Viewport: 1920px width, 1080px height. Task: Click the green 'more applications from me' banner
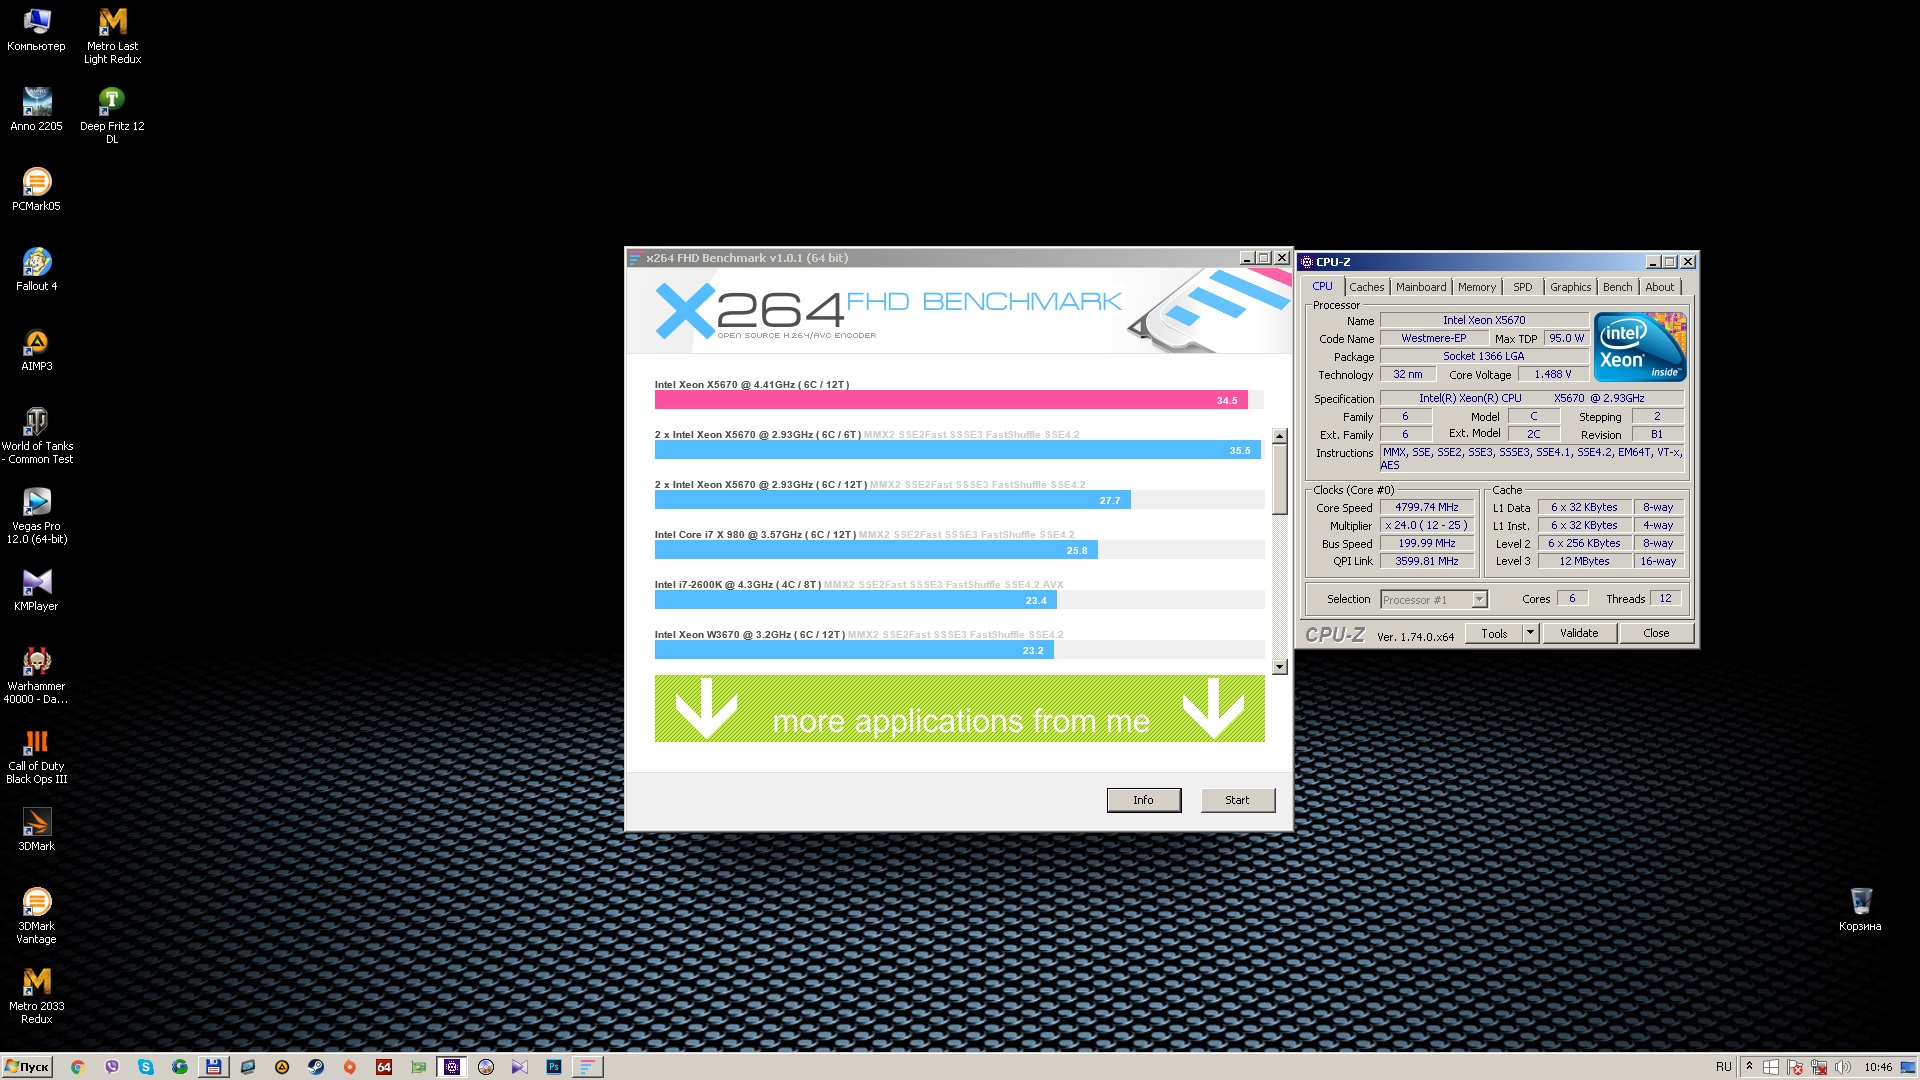click(959, 709)
